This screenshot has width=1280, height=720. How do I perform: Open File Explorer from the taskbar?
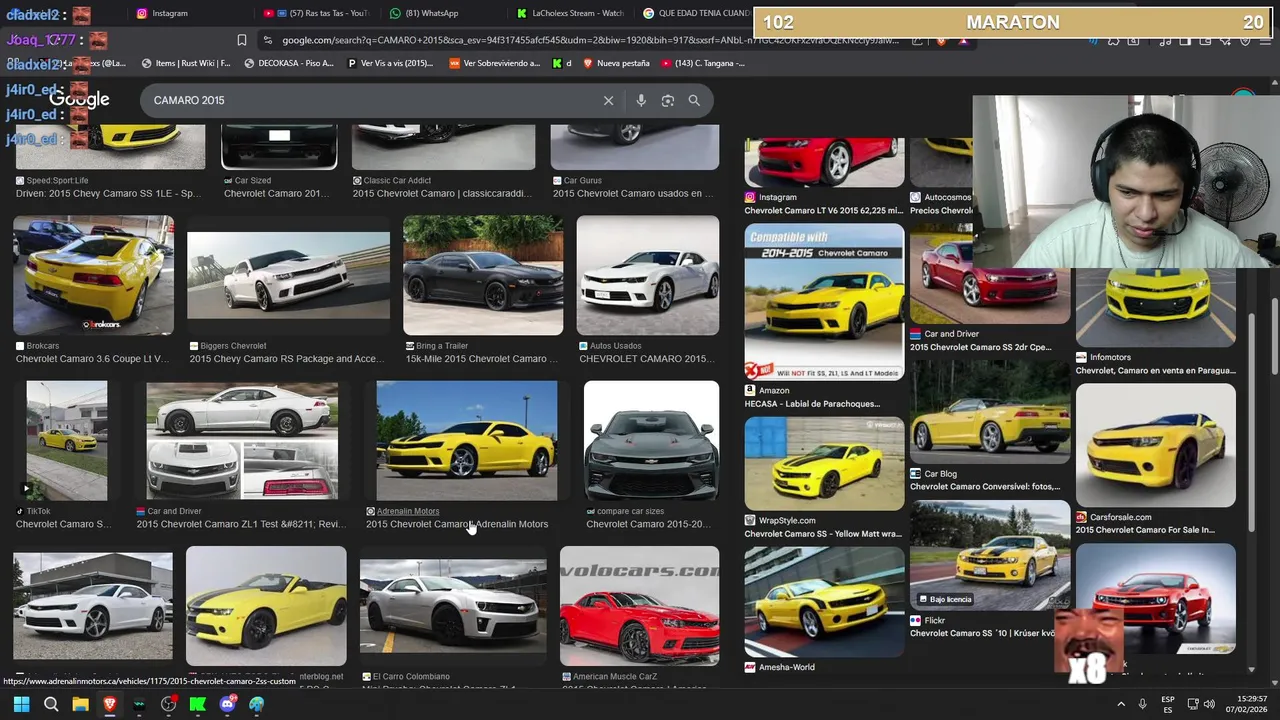[x=80, y=704]
